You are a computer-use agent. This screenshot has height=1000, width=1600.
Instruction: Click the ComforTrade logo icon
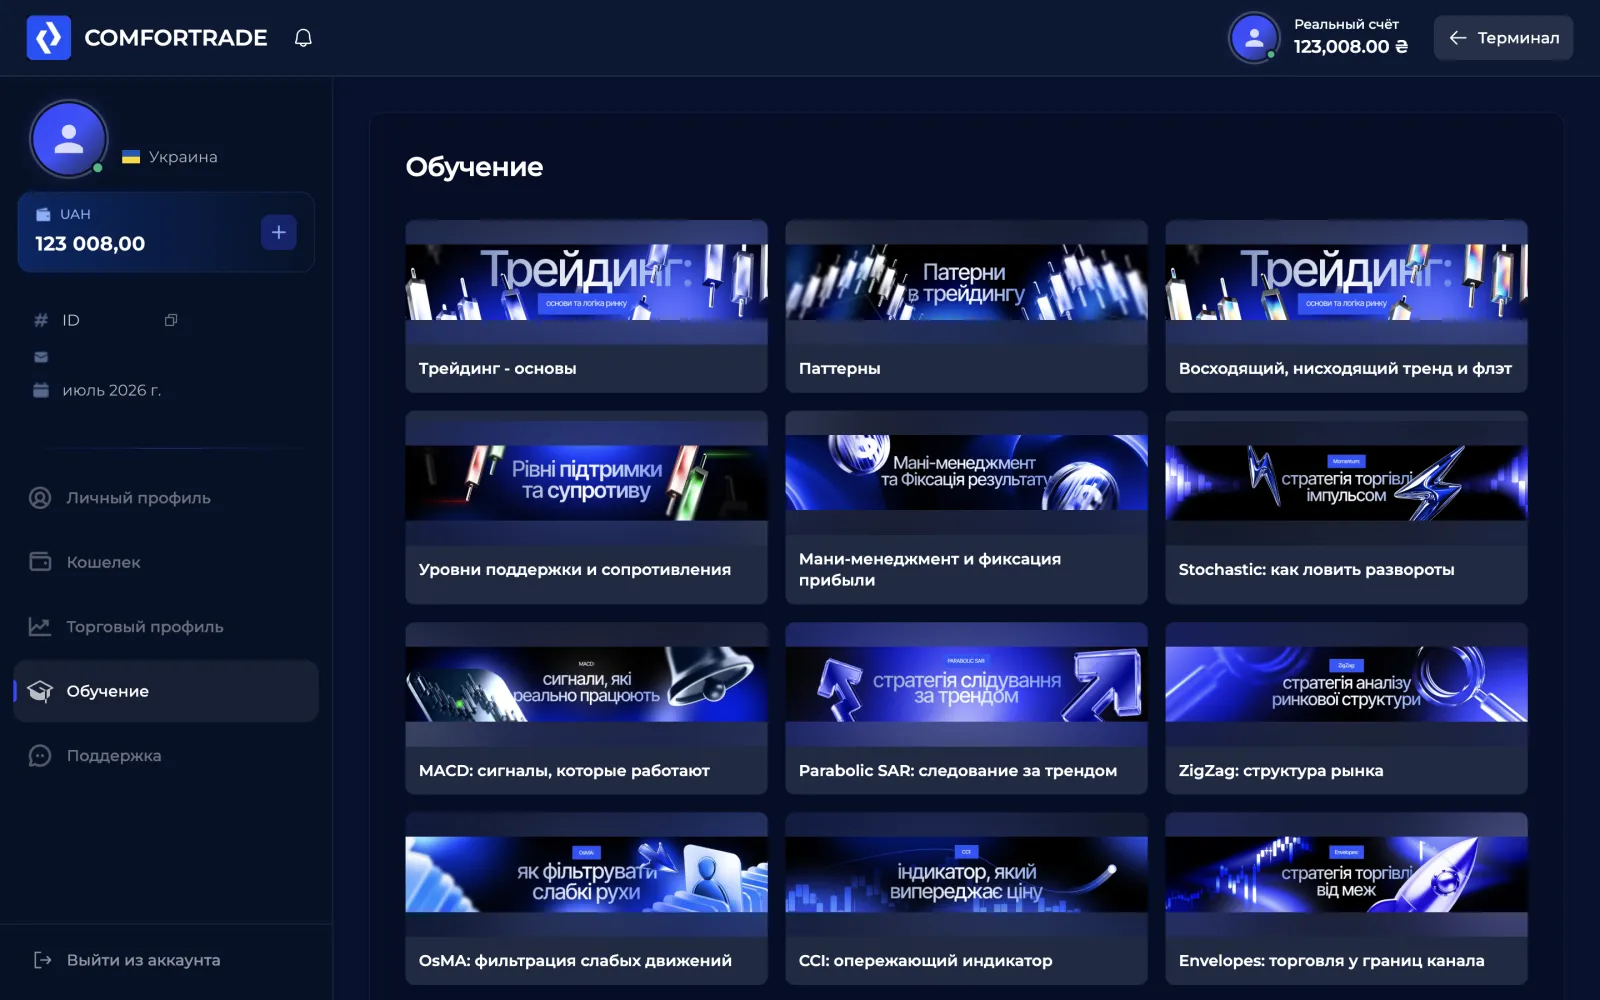48,38
